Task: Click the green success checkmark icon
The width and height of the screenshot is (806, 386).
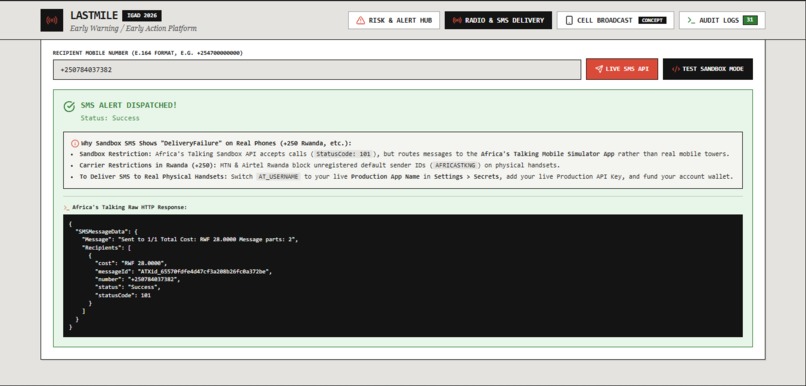Action: click(x=69, y=106)
